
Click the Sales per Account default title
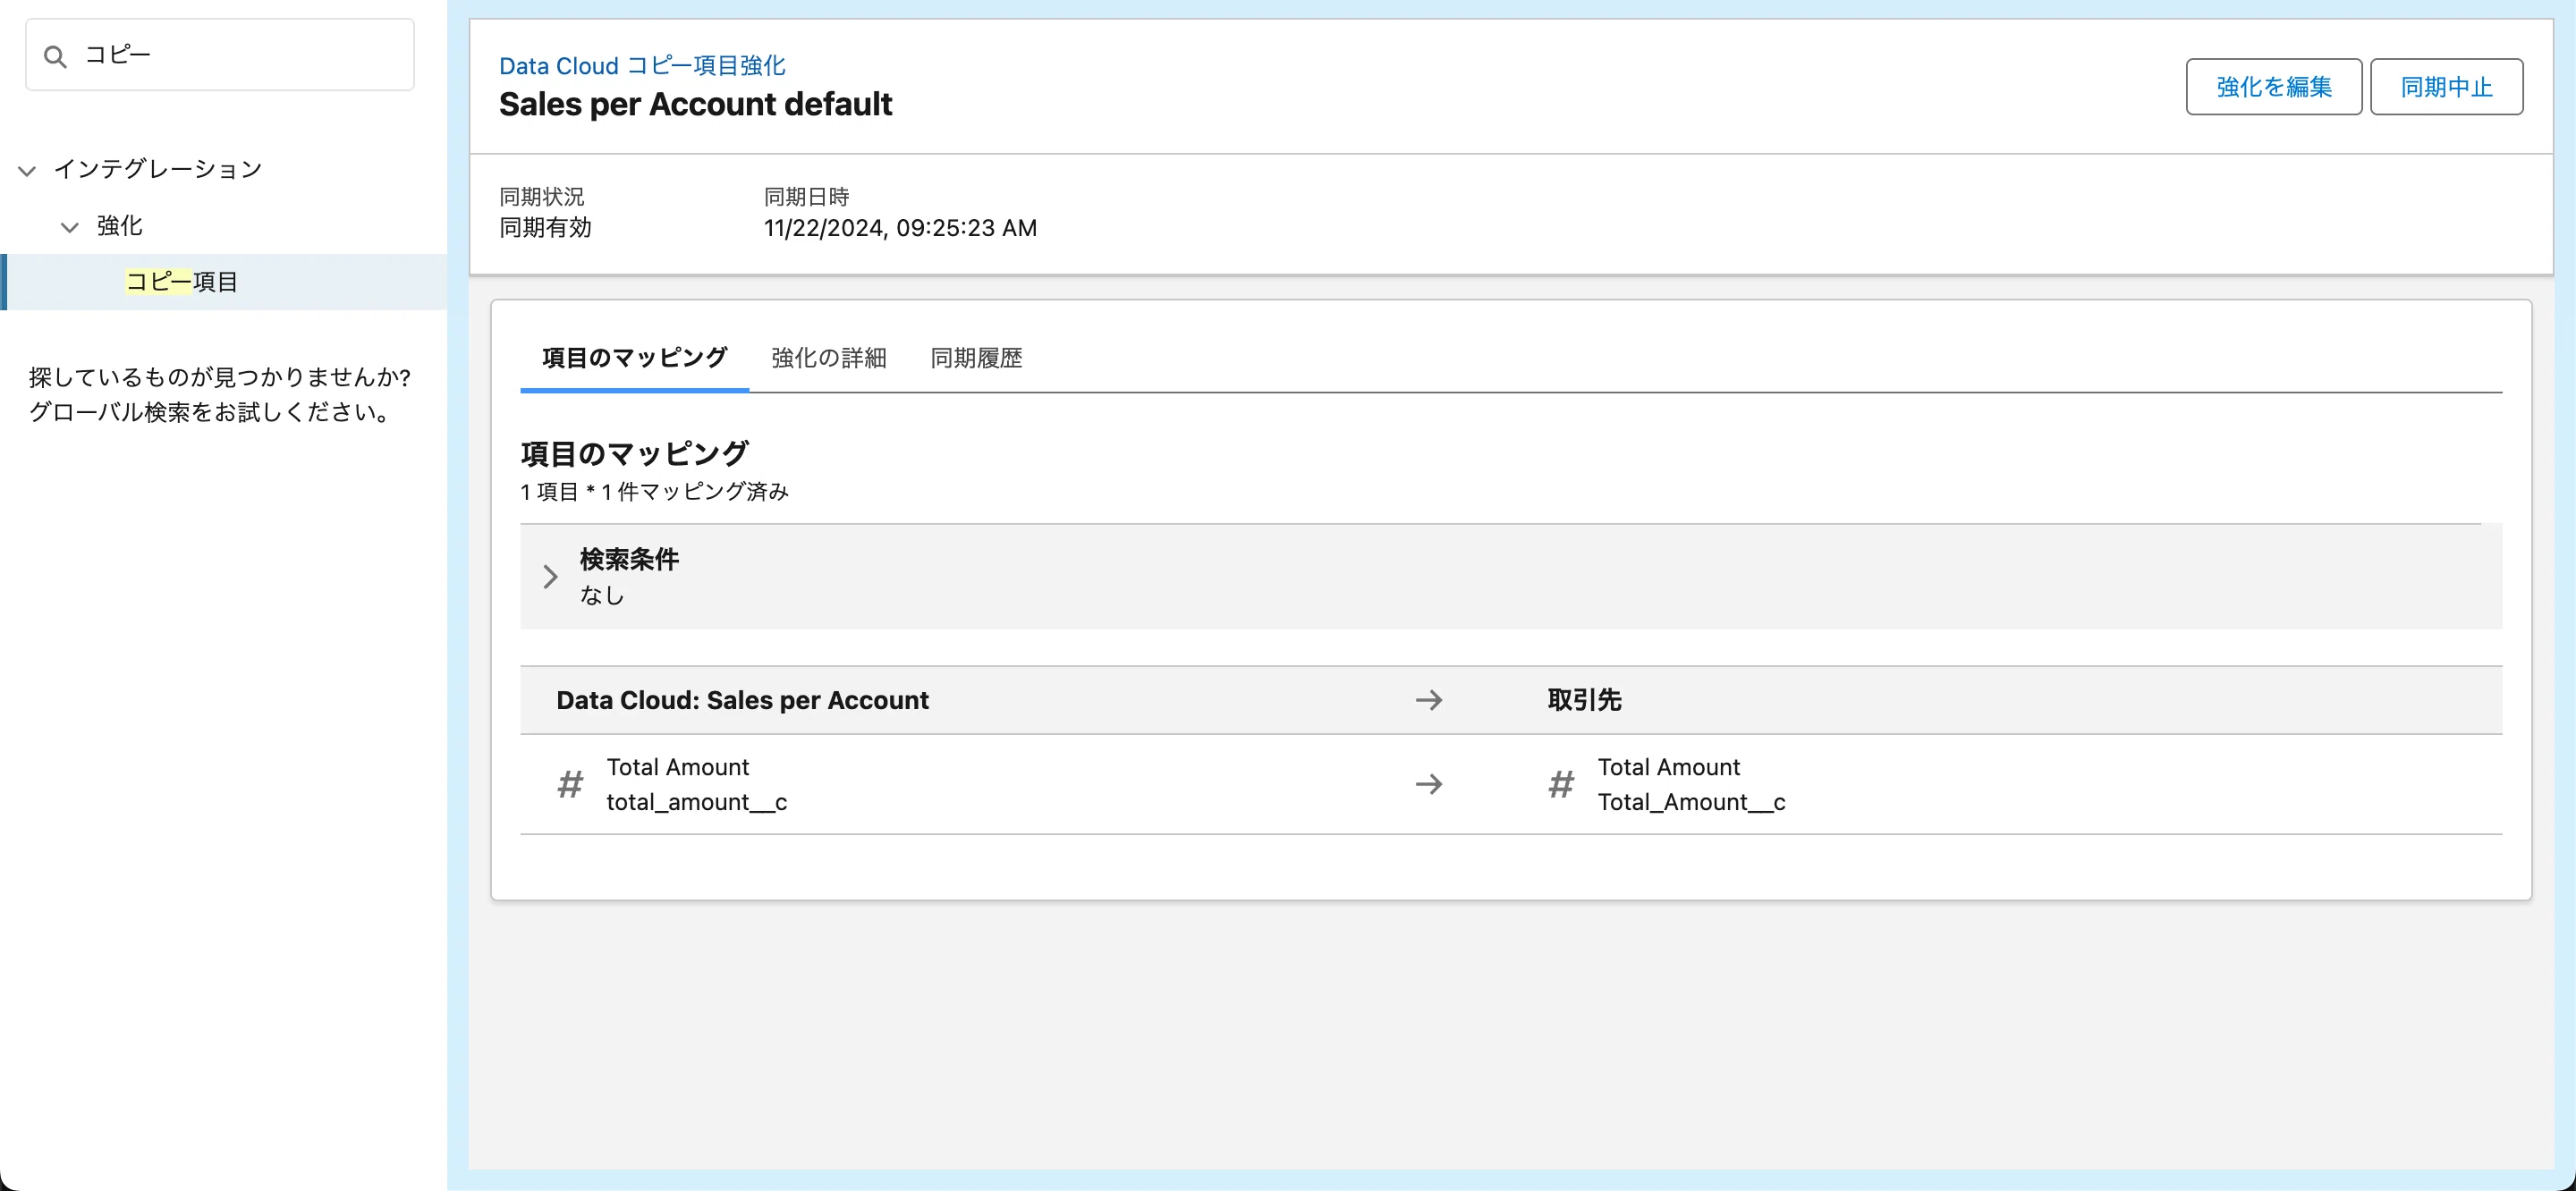tap(695, 104)
